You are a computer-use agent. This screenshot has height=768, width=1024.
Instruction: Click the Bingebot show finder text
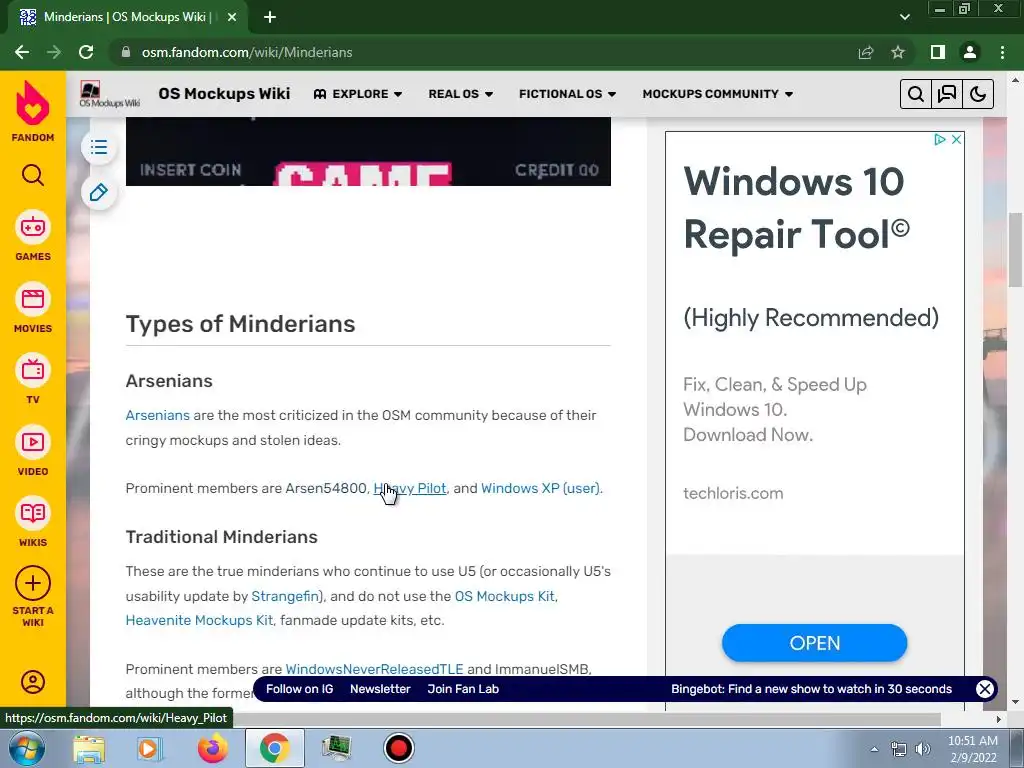pyautogui.click(x=811, y=689)
